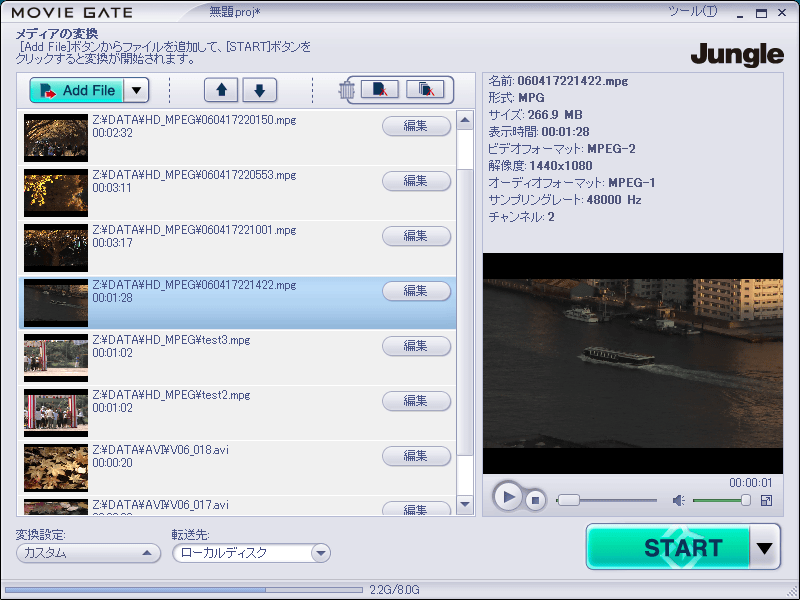800x600 pixels.
Task: Mute the preview speaker icon
Action: 679,501
